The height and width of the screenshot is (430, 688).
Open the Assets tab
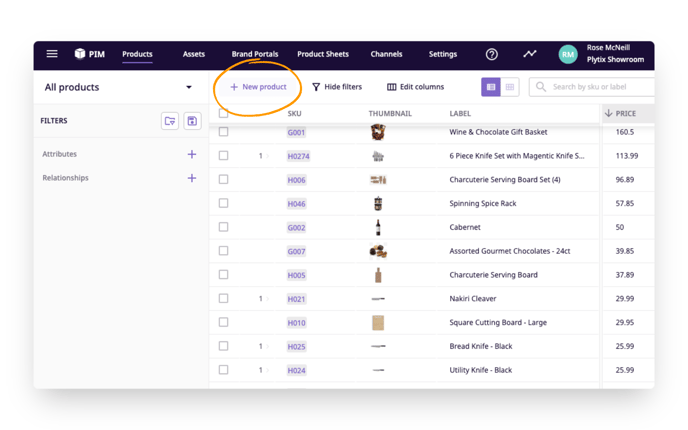pos(194,54)
